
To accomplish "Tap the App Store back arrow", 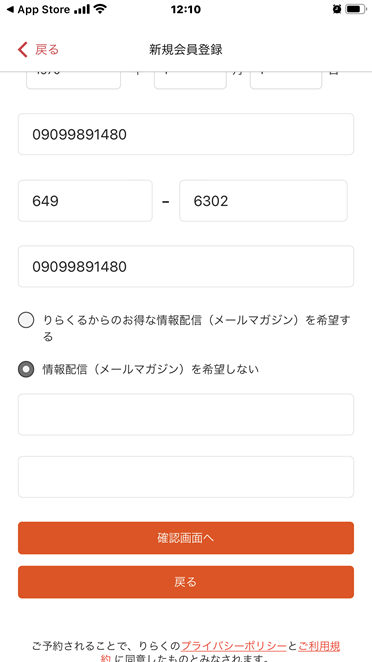I will click(x=11, y=9).
